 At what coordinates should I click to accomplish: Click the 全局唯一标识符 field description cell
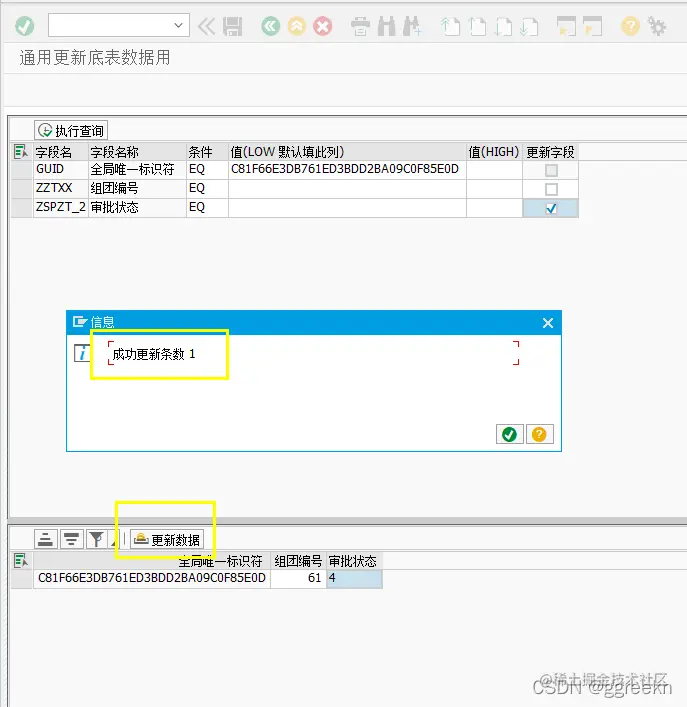coord(137,170)
